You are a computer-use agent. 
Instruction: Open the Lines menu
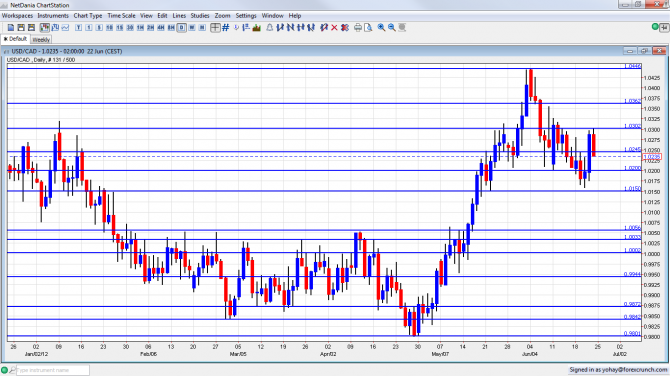pos(179,15)
